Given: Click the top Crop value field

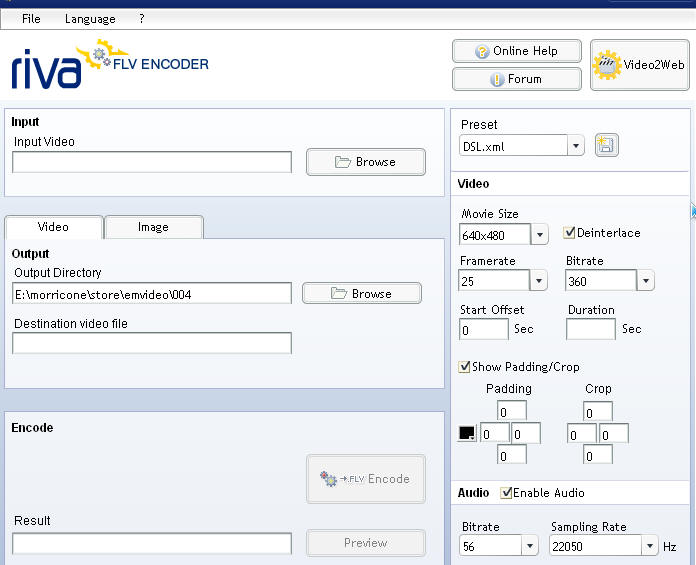Looking at the screenshot, I should click(598, 411).
